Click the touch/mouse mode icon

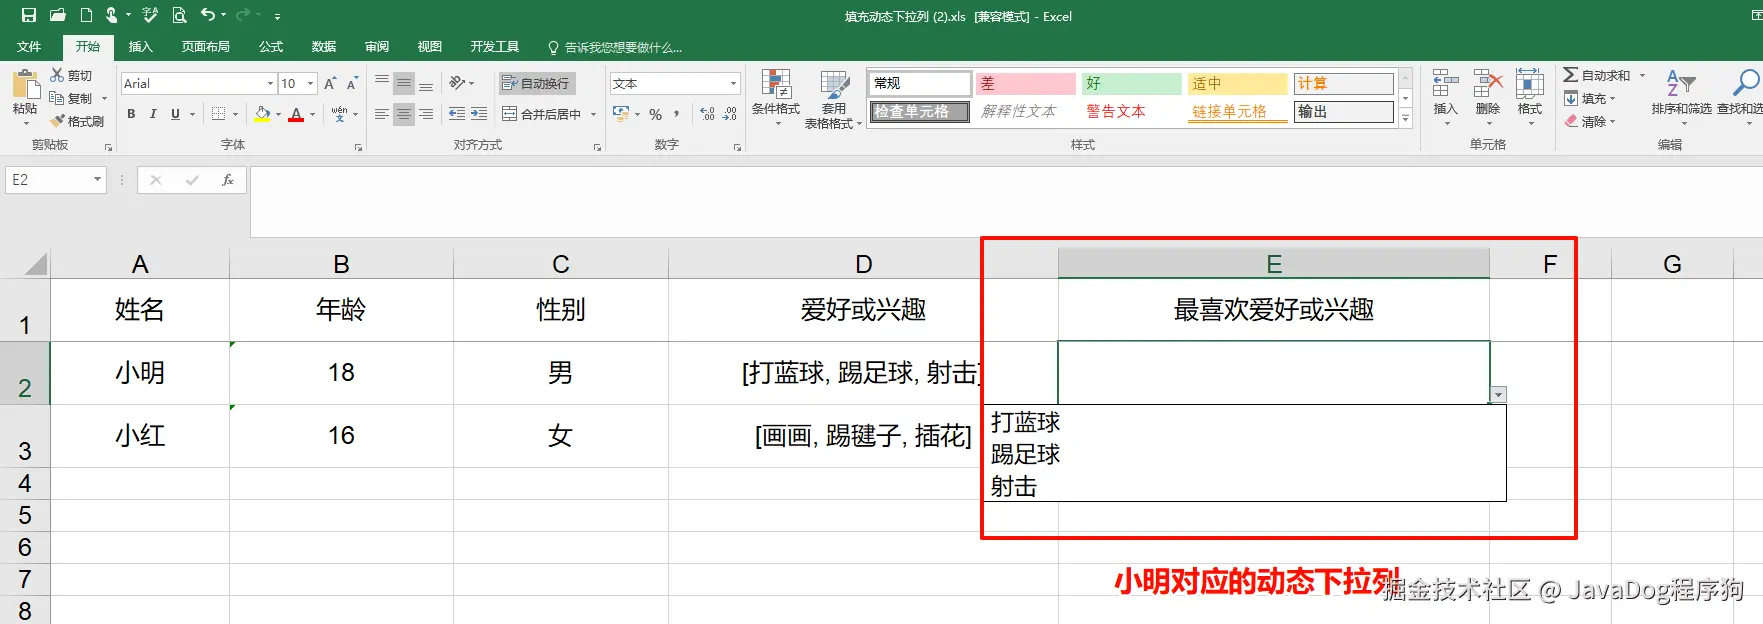(x=113, y=15)
